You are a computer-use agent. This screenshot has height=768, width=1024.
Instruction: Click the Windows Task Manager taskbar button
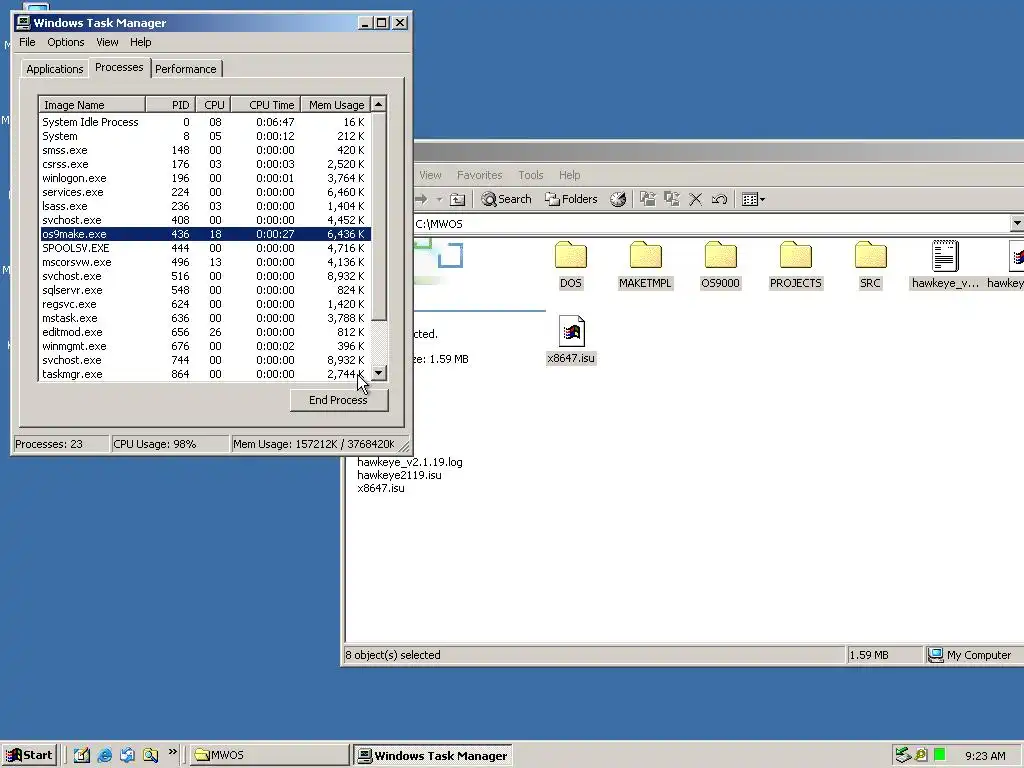(433, 755)
